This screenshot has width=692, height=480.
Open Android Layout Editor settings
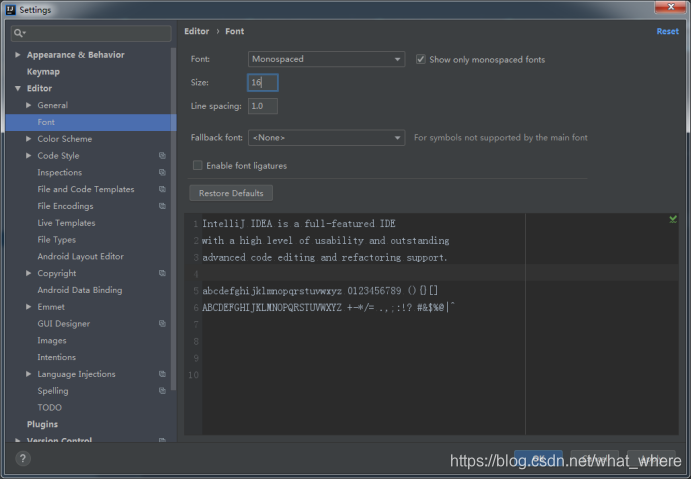pyautogui.click(x=80, y=256)
